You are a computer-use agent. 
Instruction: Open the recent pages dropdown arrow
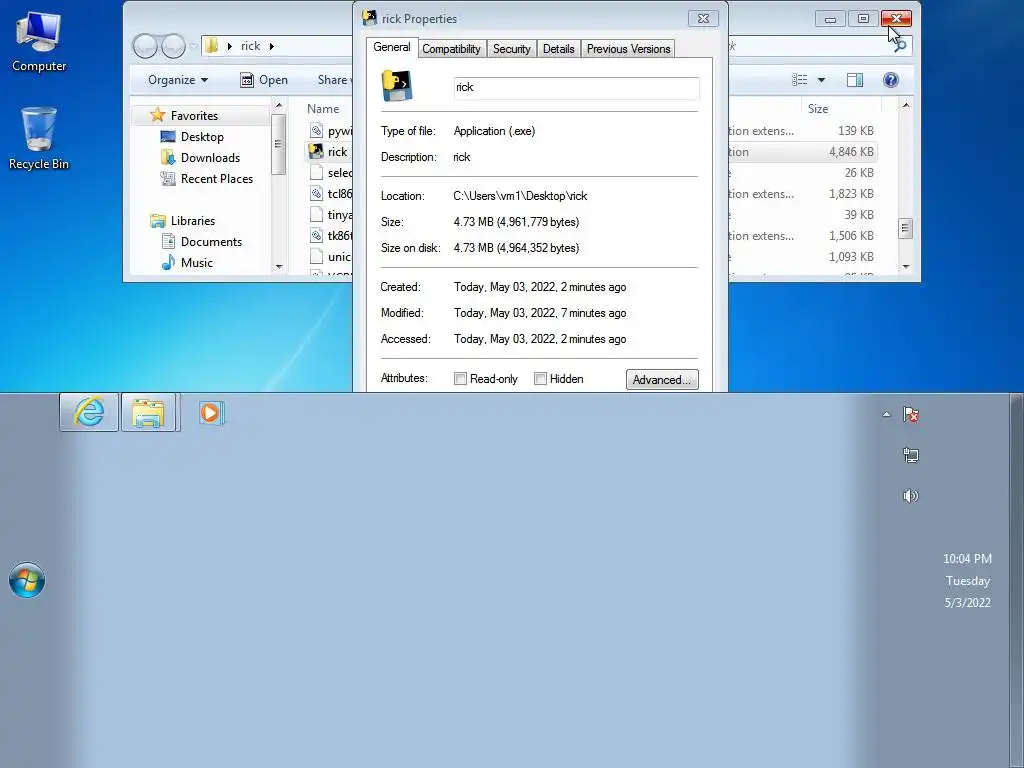pyautogui.click(x=194, y=46)
